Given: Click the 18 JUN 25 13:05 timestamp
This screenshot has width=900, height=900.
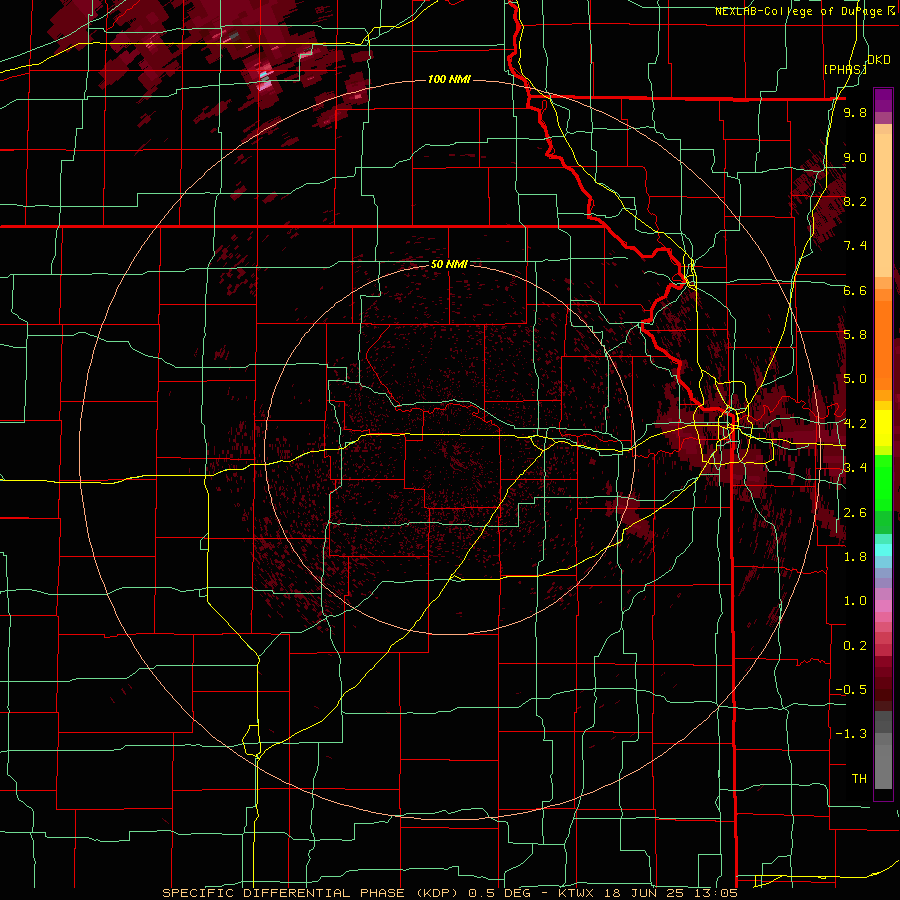Looking at the screenshot, I should [670, 893].
